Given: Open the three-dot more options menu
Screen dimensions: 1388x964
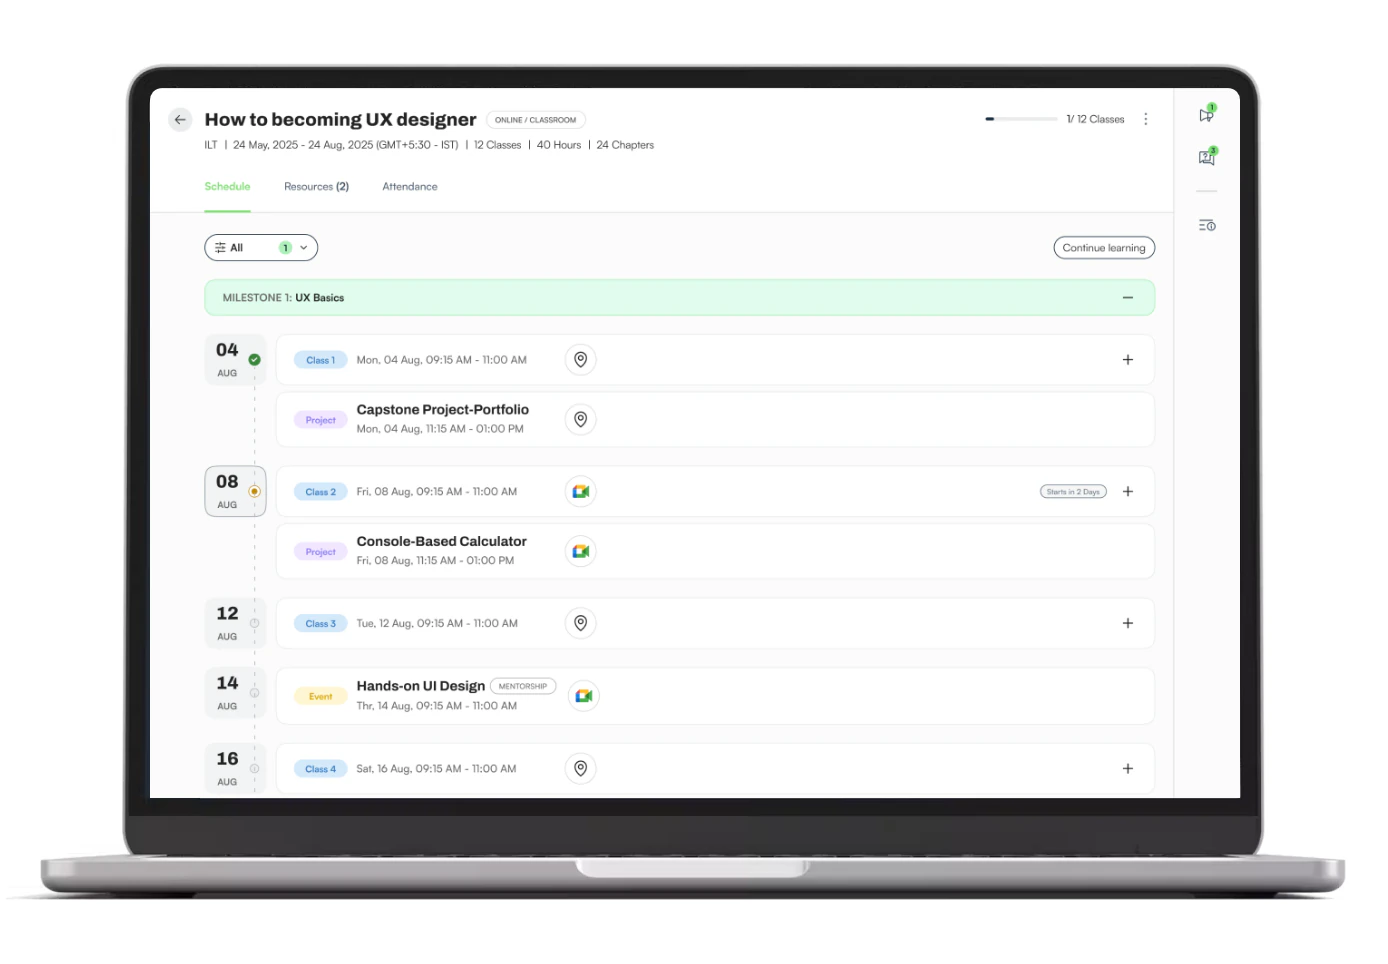Looking at the screenshot, I should [1146, 119].
